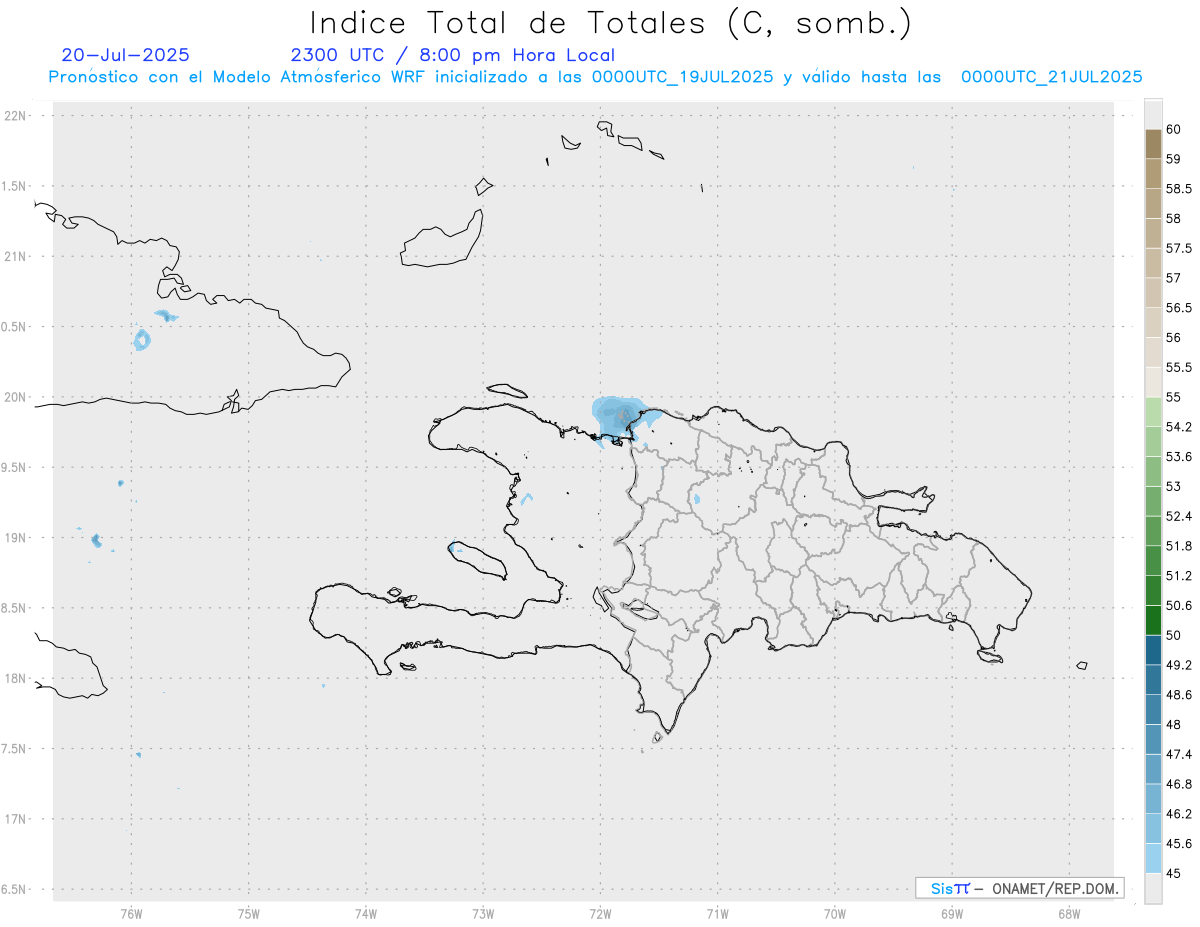The image size is (1200, 927).
Task: Click the legend value '58.5'
Action: point(1178,188)
